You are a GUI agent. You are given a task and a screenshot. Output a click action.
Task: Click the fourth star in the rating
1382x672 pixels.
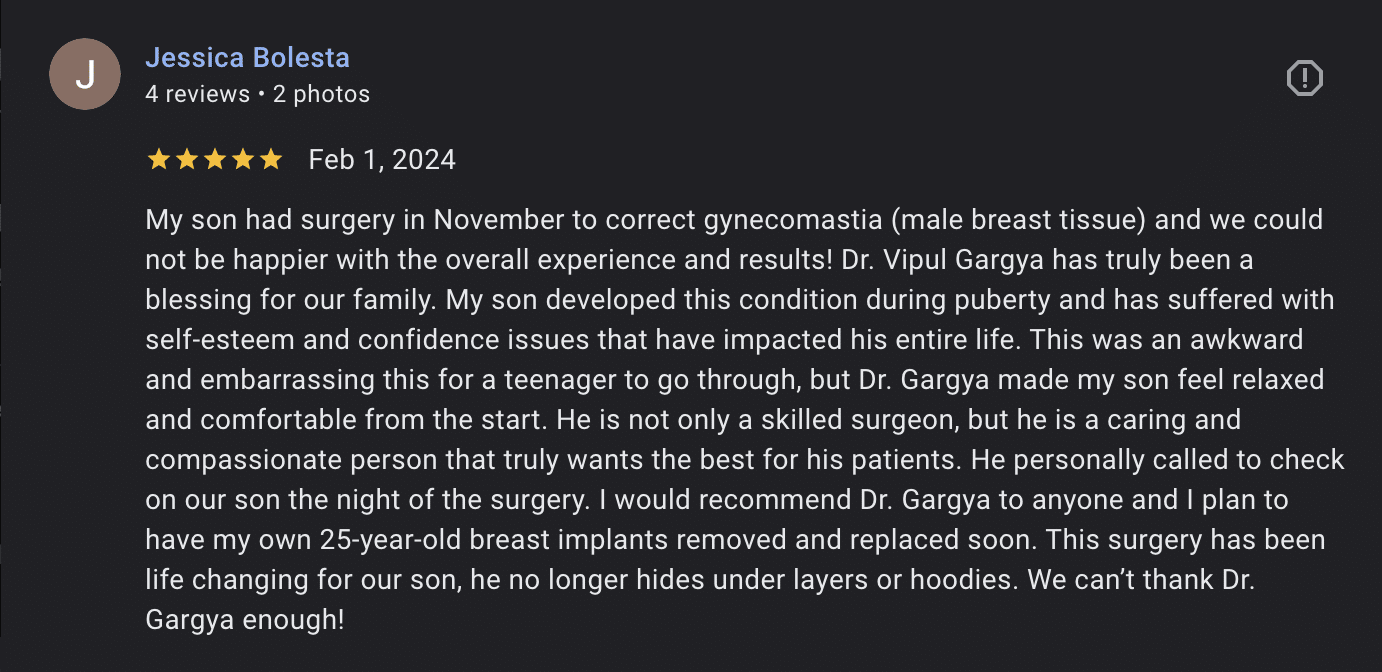pyautogui.click(x=241, y=158)
